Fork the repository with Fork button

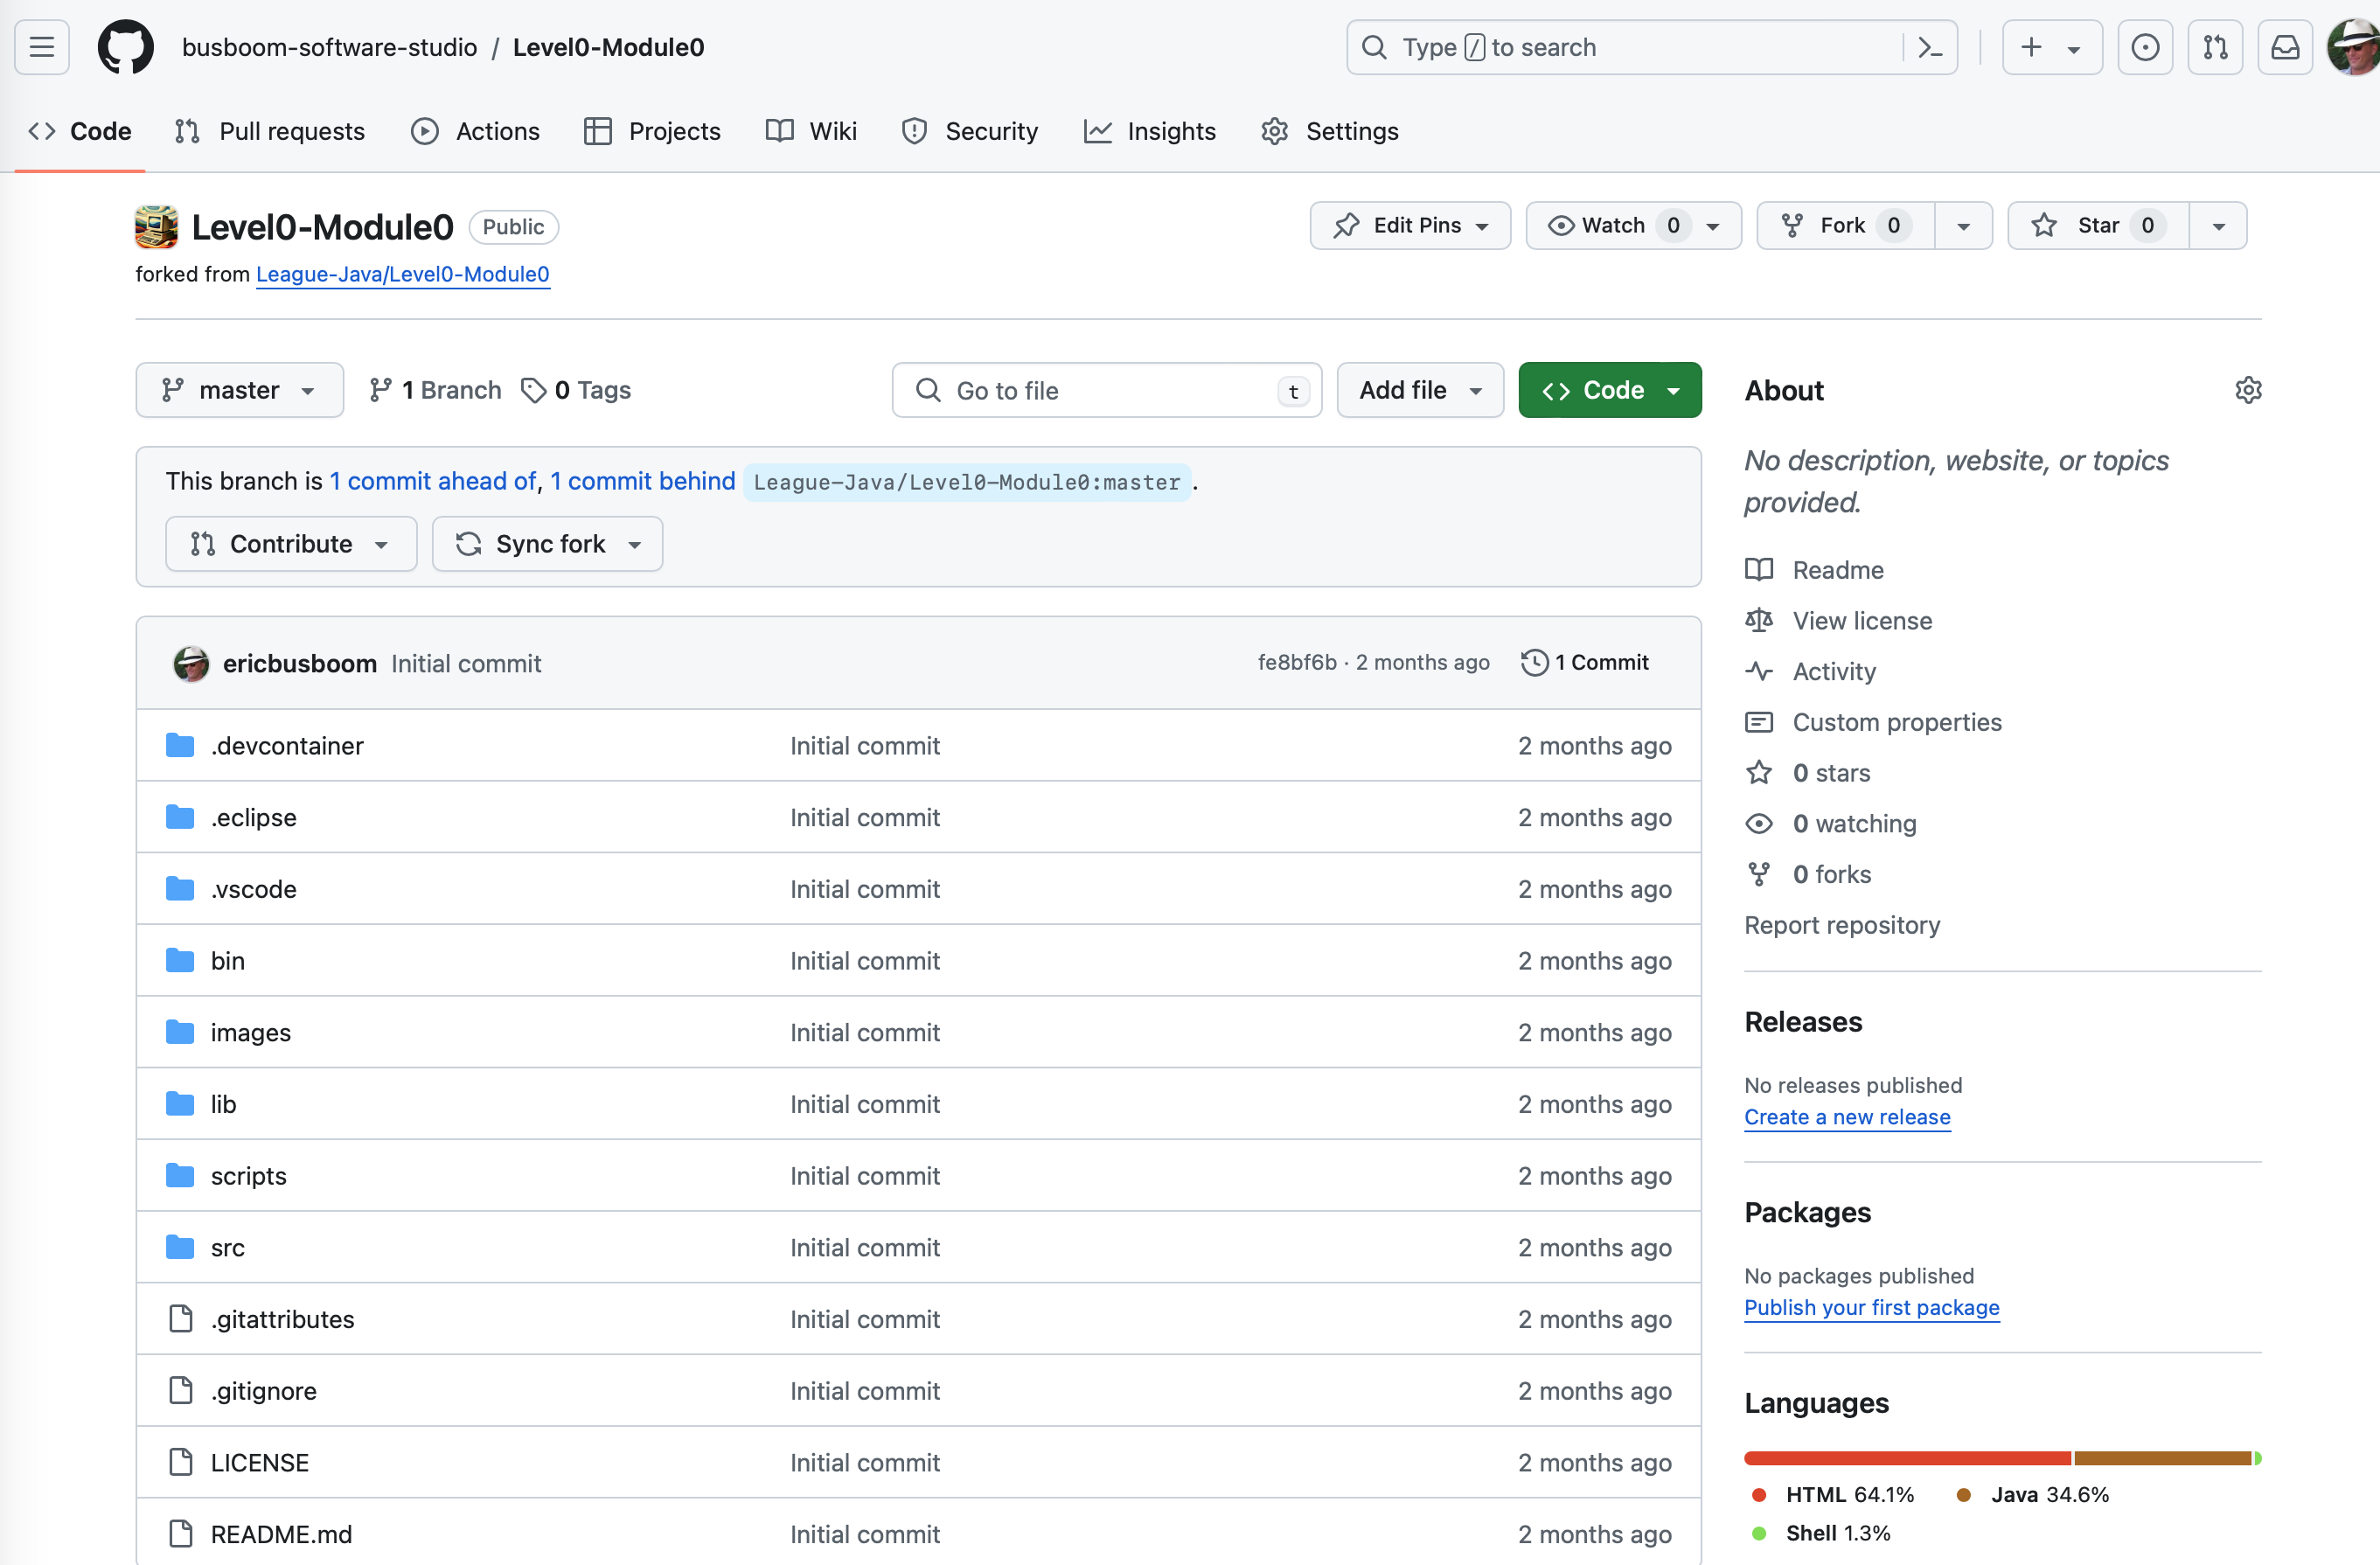1846,225
